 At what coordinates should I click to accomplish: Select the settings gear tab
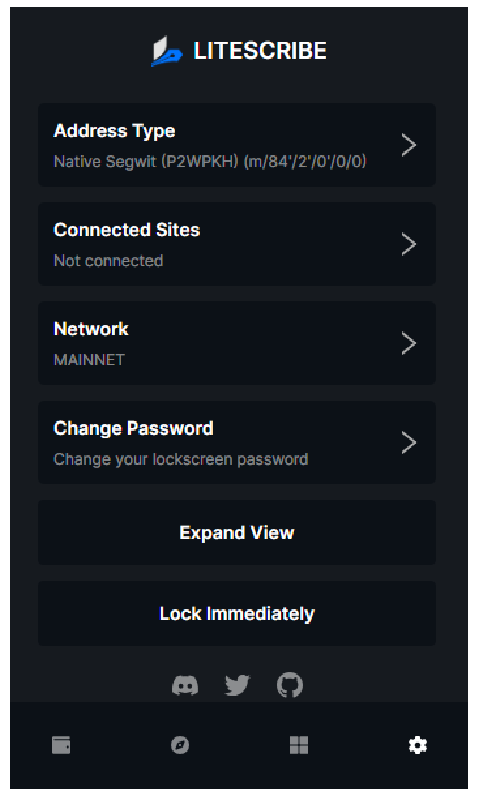(418, 745)
